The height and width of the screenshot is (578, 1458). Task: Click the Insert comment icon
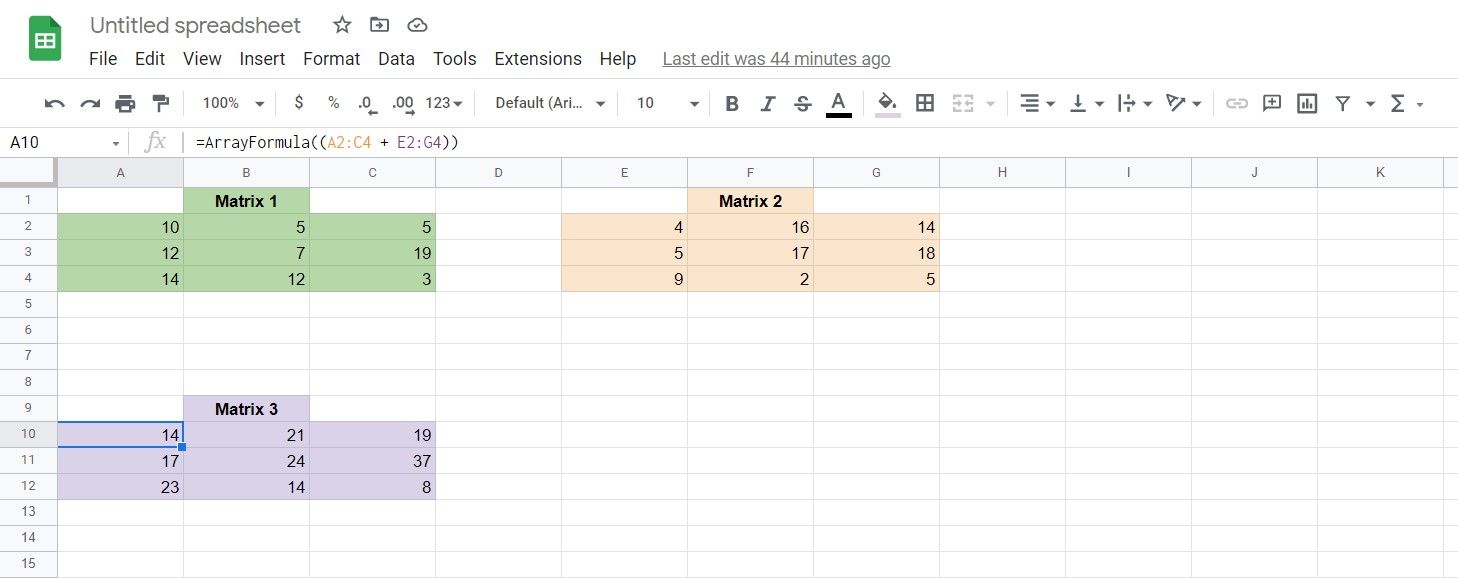pos(1272,103)
